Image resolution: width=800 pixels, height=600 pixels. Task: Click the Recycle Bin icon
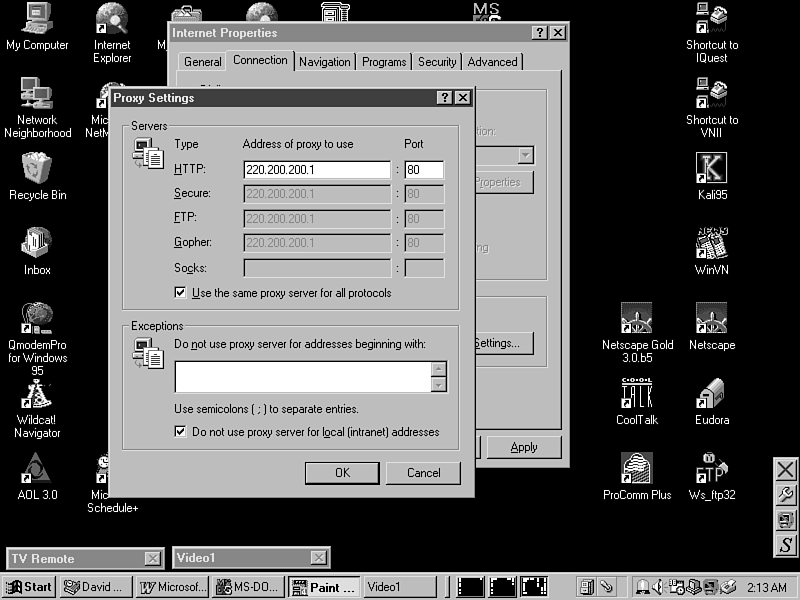37,176
